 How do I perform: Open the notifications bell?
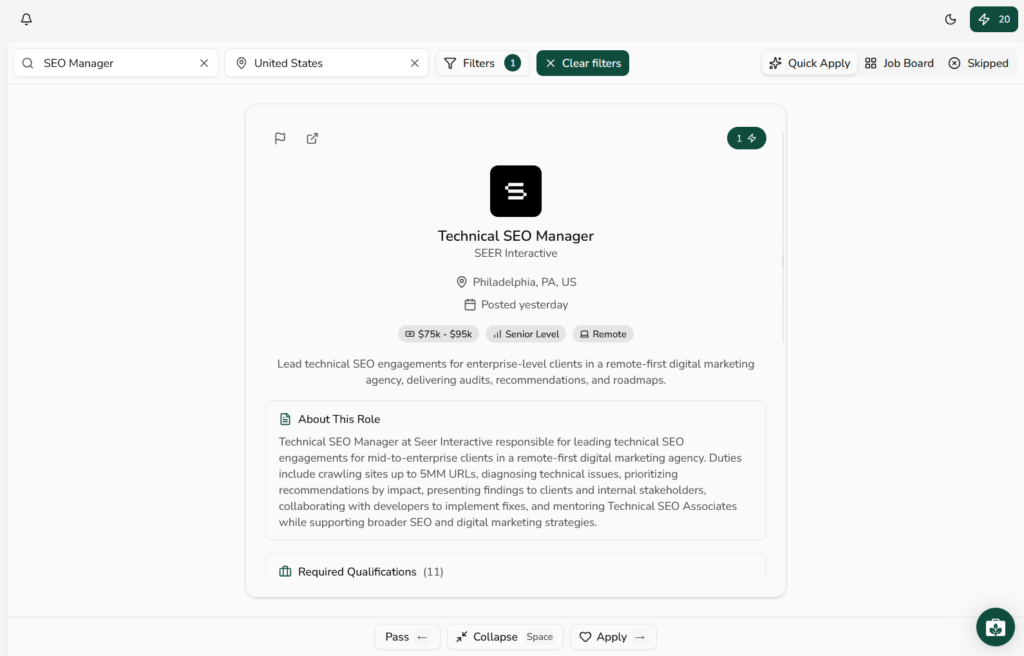coord(26,19)
